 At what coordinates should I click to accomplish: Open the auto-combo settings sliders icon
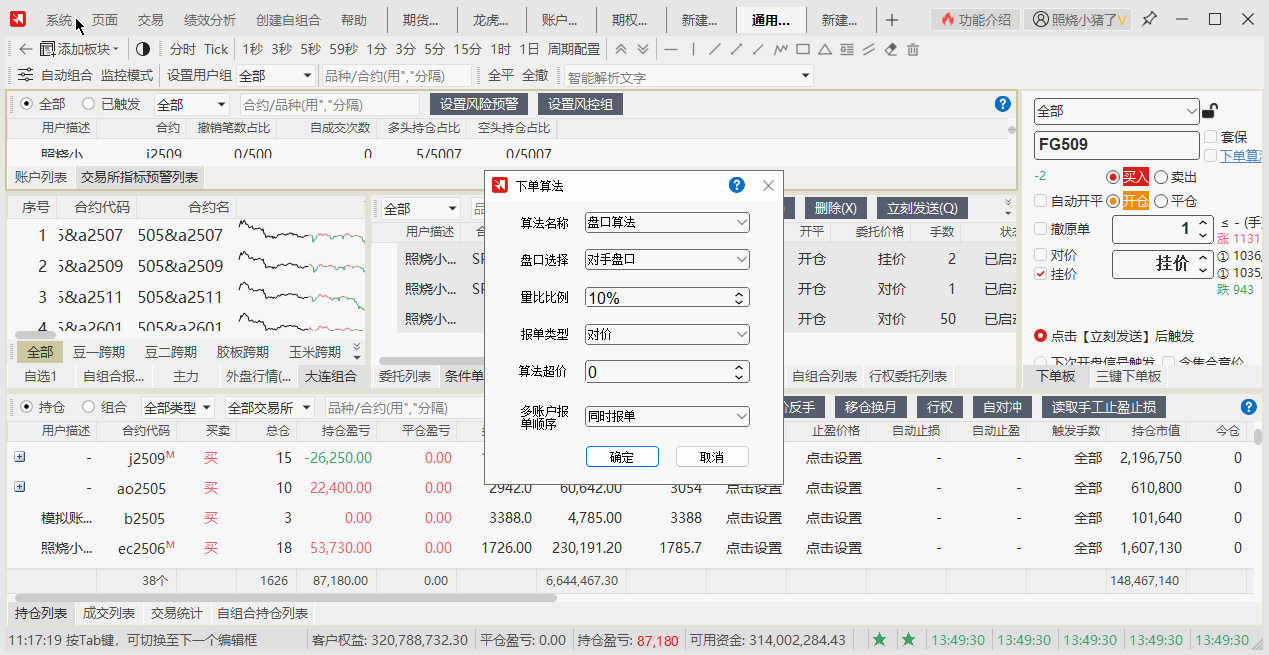(x=25, y=75)
